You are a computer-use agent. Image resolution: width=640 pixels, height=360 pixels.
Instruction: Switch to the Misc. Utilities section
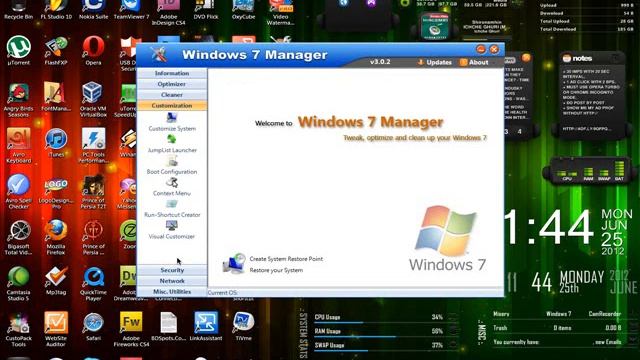[x=172, y=292]
